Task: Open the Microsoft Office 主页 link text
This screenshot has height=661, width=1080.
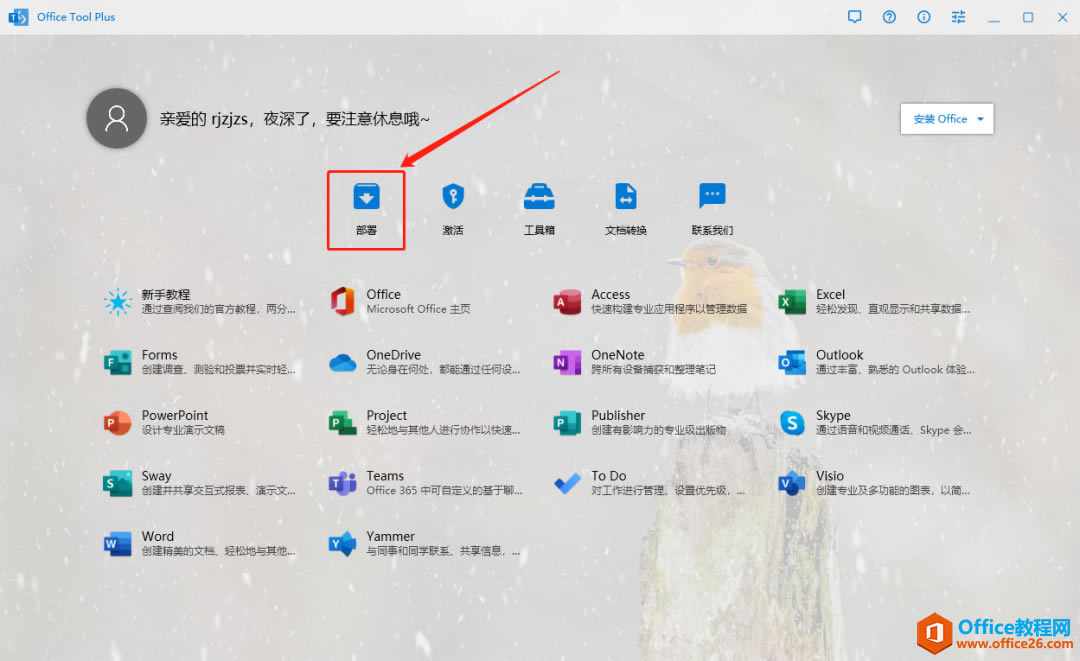Action: coord(419,309)
